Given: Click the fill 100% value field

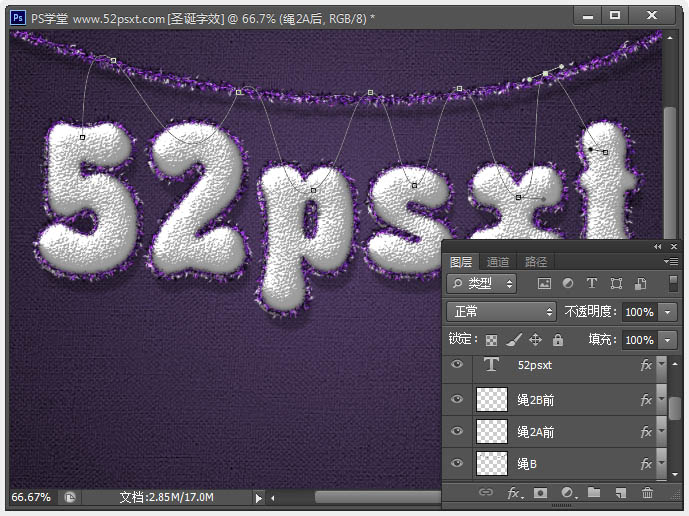Looking at the screenshot, I should point(639,340).
